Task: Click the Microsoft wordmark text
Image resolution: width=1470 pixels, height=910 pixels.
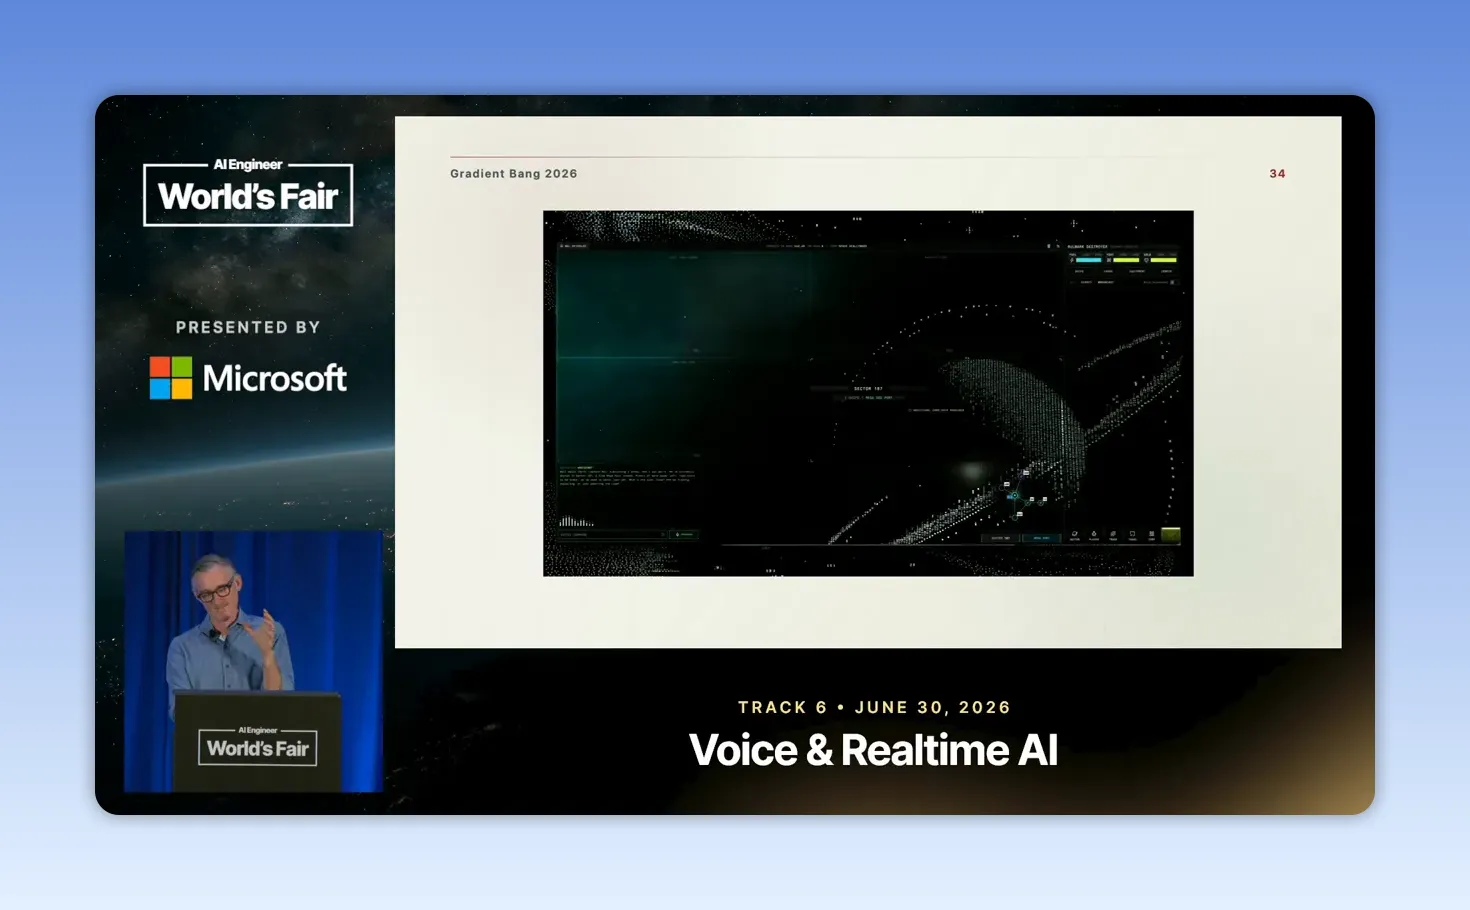Action: (x=275, y=378)
